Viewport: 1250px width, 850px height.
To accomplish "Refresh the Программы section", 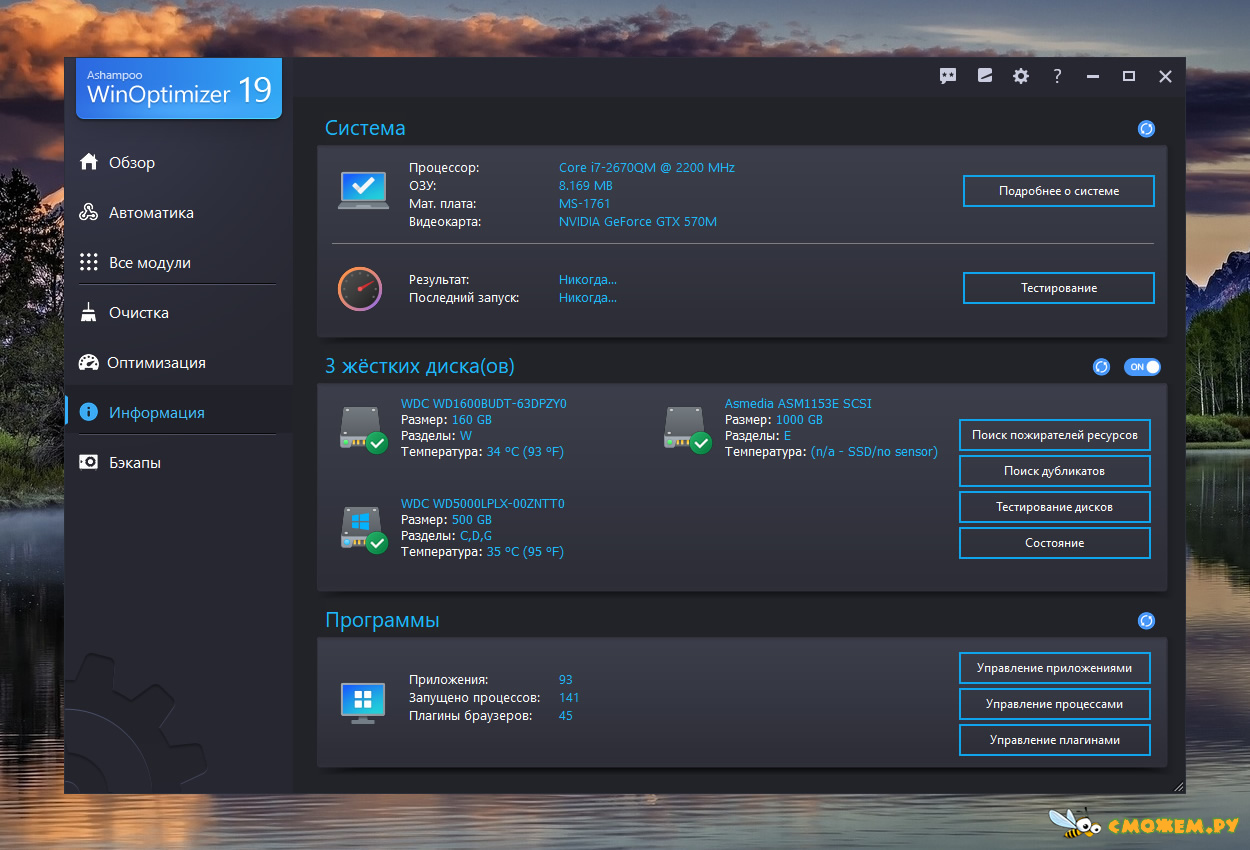I will pos(1146,621).
